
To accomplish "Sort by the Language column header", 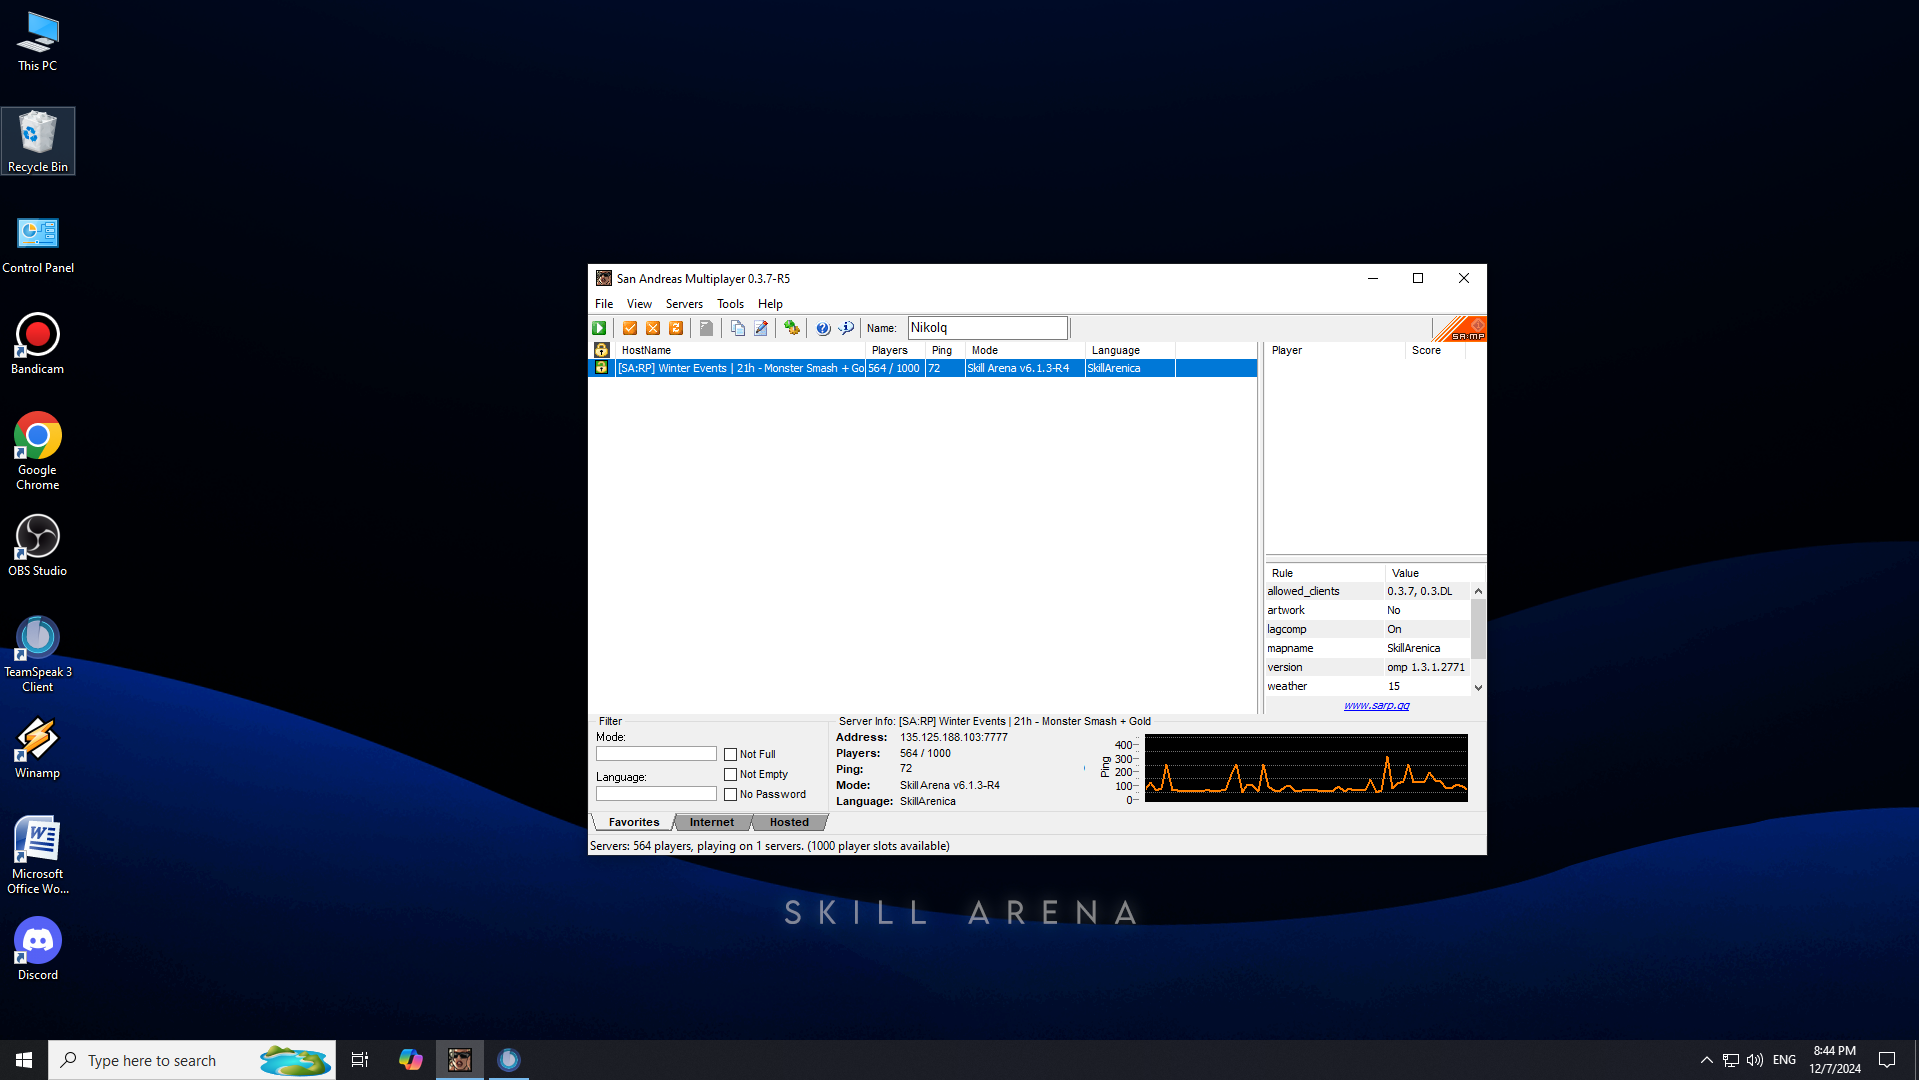I will click(1130, 350).
